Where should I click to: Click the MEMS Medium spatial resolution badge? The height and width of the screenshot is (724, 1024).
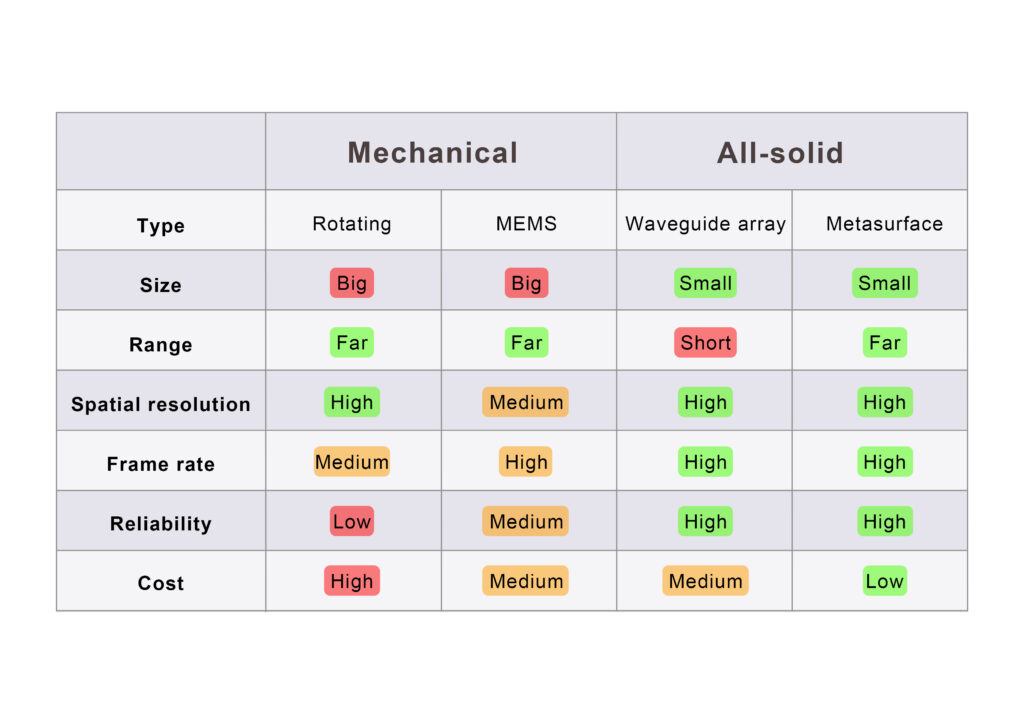(526, 402)
